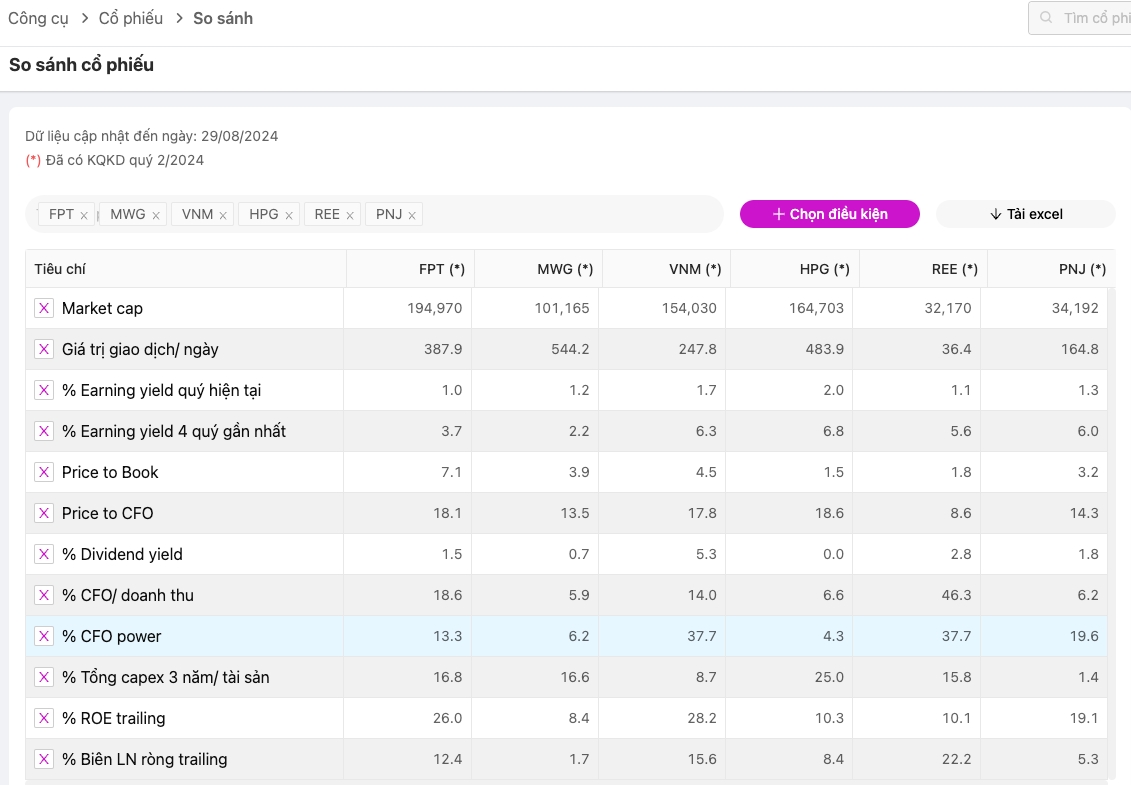1131x785 pixels.
Task: Remove PNJ tag from selected stocks
Action: 411,215
